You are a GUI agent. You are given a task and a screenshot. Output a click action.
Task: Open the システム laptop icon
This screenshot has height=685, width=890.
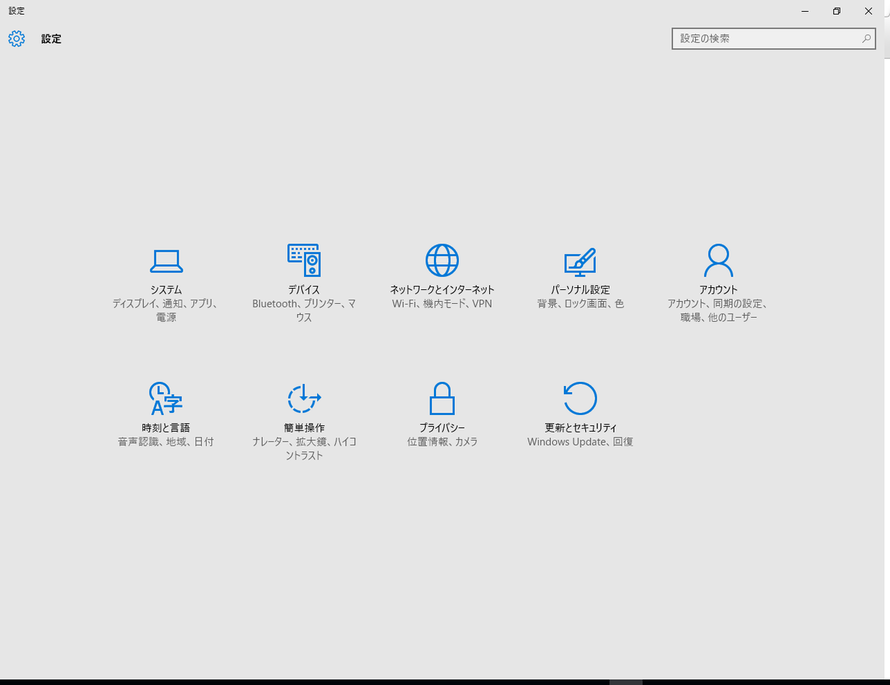pyautogui.click(x=166, y=261)
